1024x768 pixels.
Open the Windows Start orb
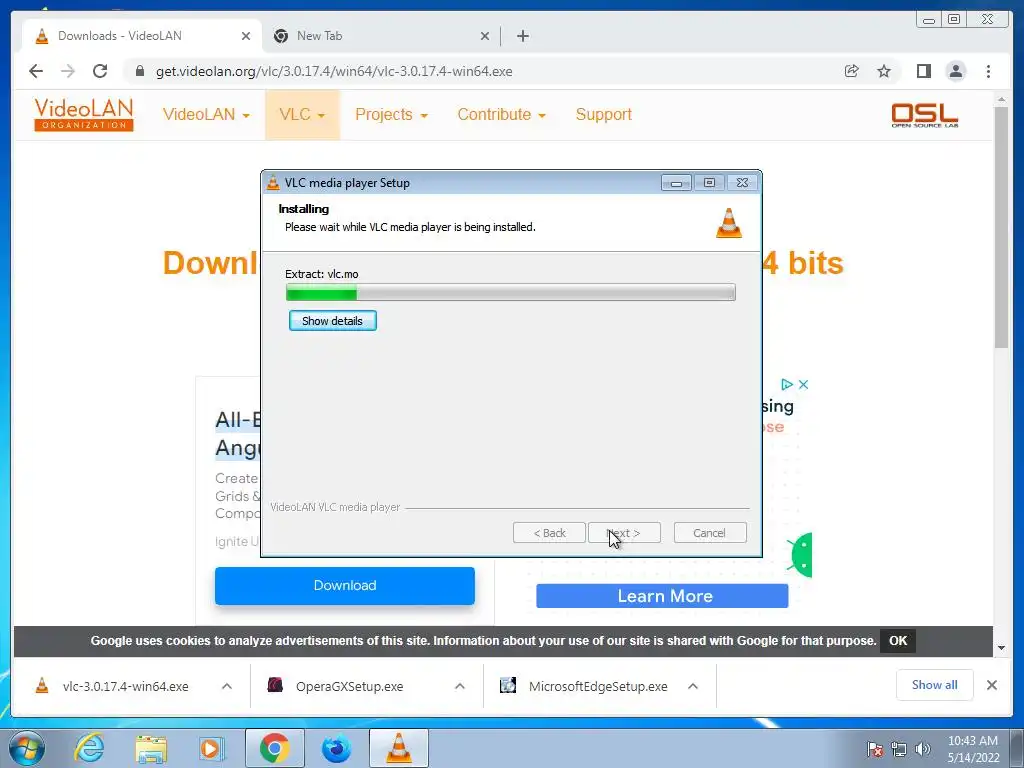(x=27, y=748)
